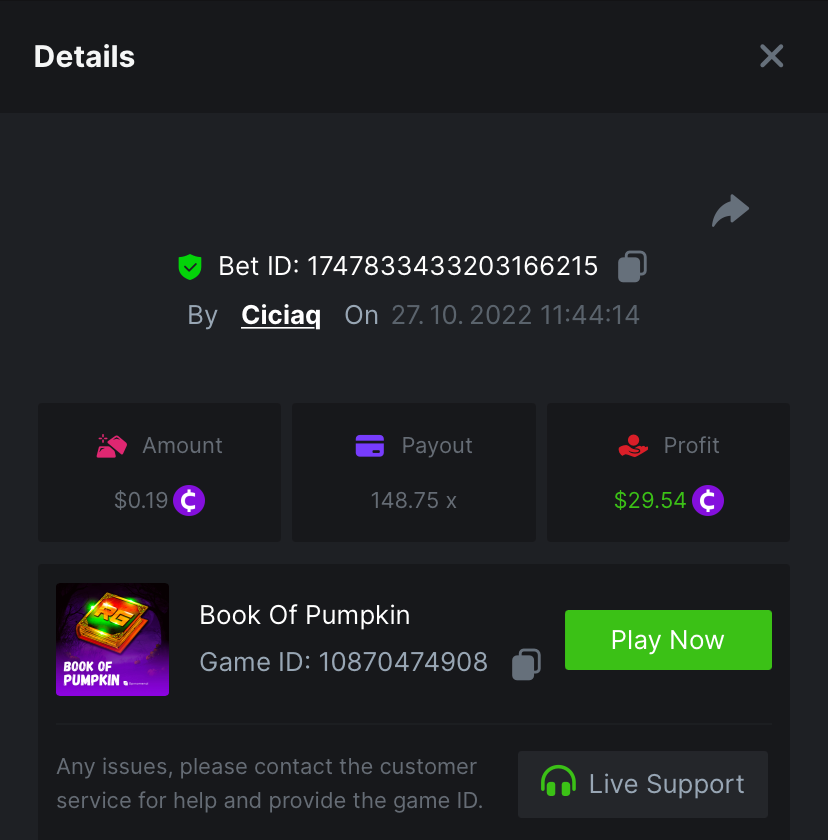Click the currency coin beside $29.54
828x840 pixels.
708,500
